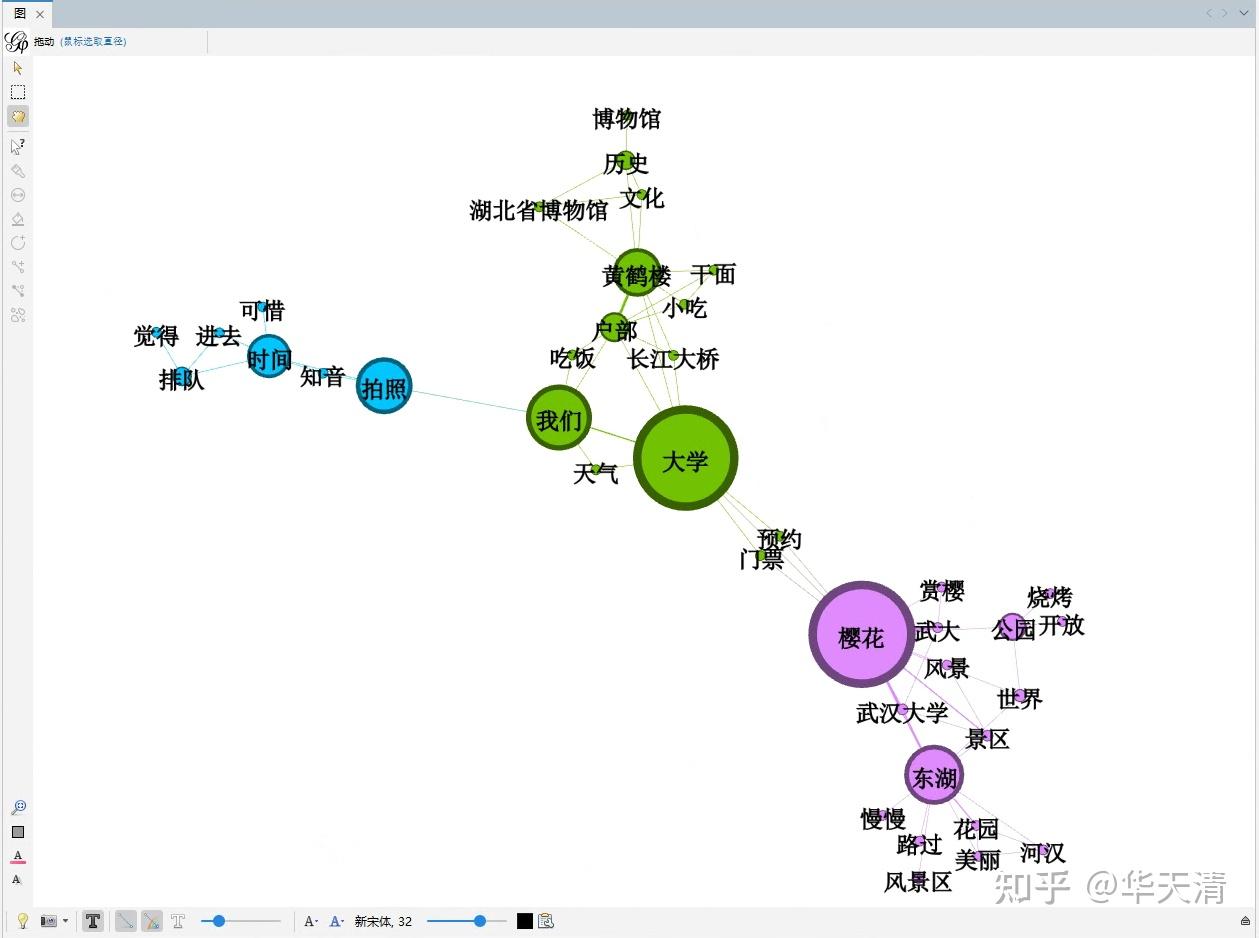Open the gray background color square
Image resolution: width=1259 pixels, height=938 pixels.
tap(17, 832)
